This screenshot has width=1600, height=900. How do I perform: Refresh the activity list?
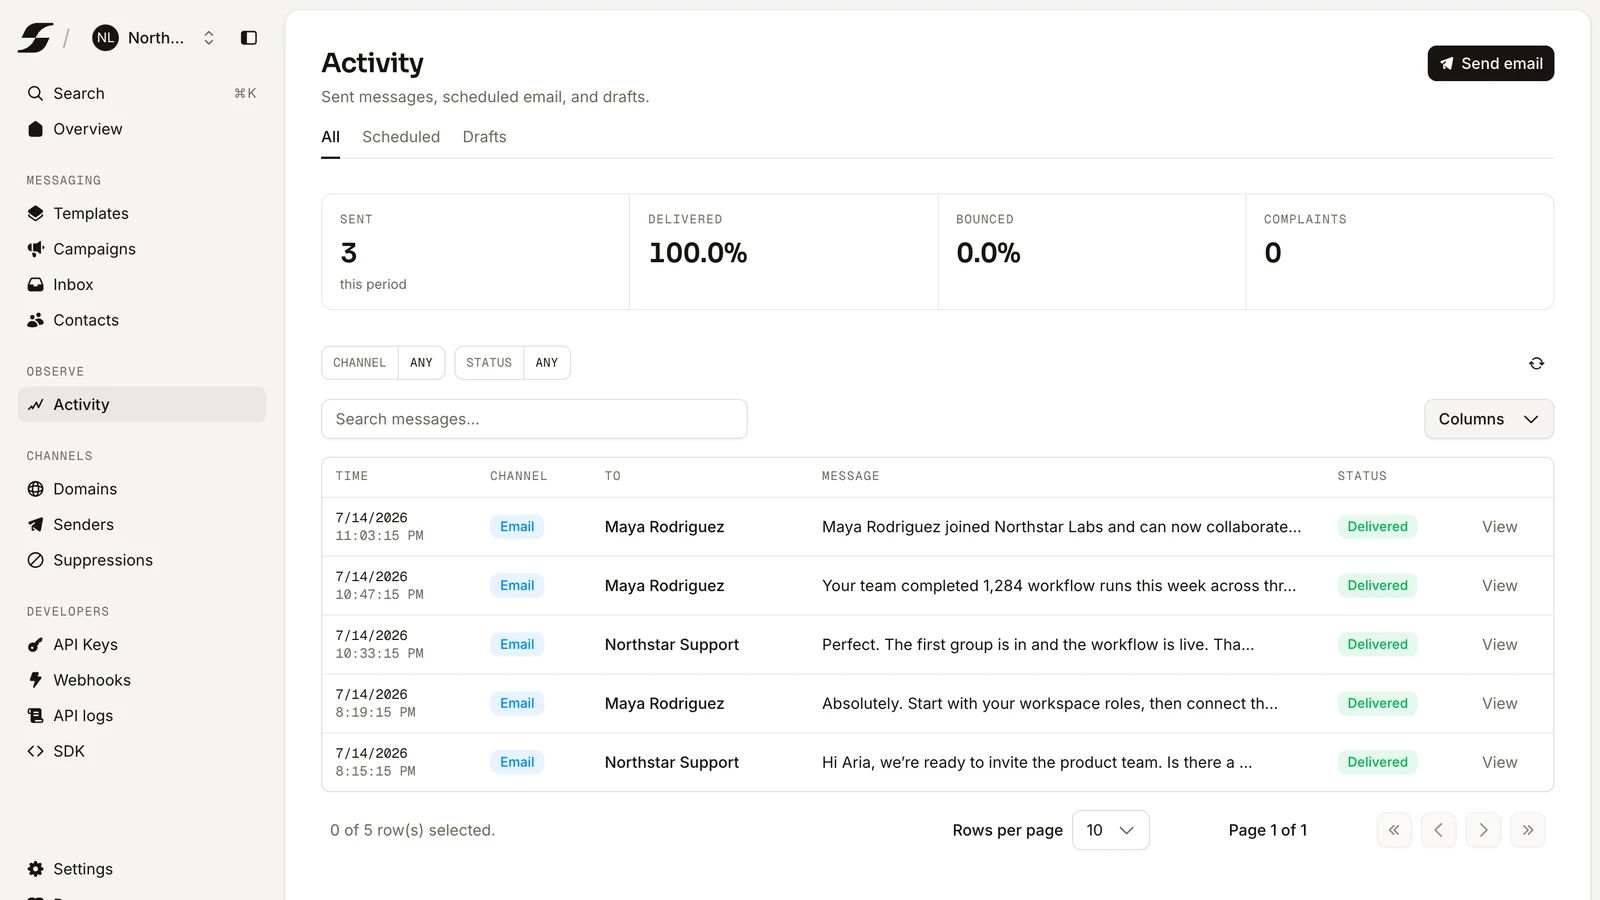[1536, 363]
